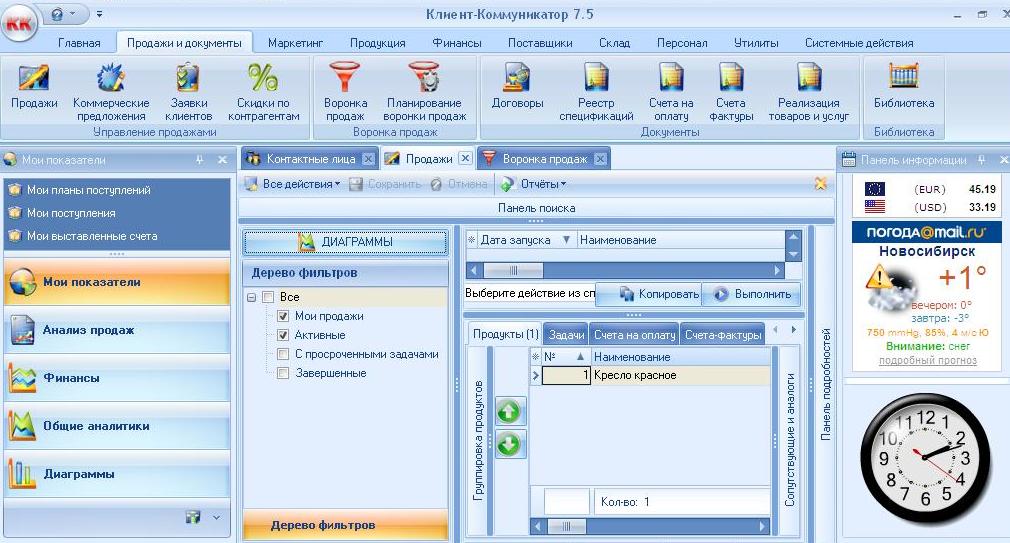1010x543 pixels.
Task: Open Диаграммы navigation section
Action: pyautogui.click(x=117, y=474)
